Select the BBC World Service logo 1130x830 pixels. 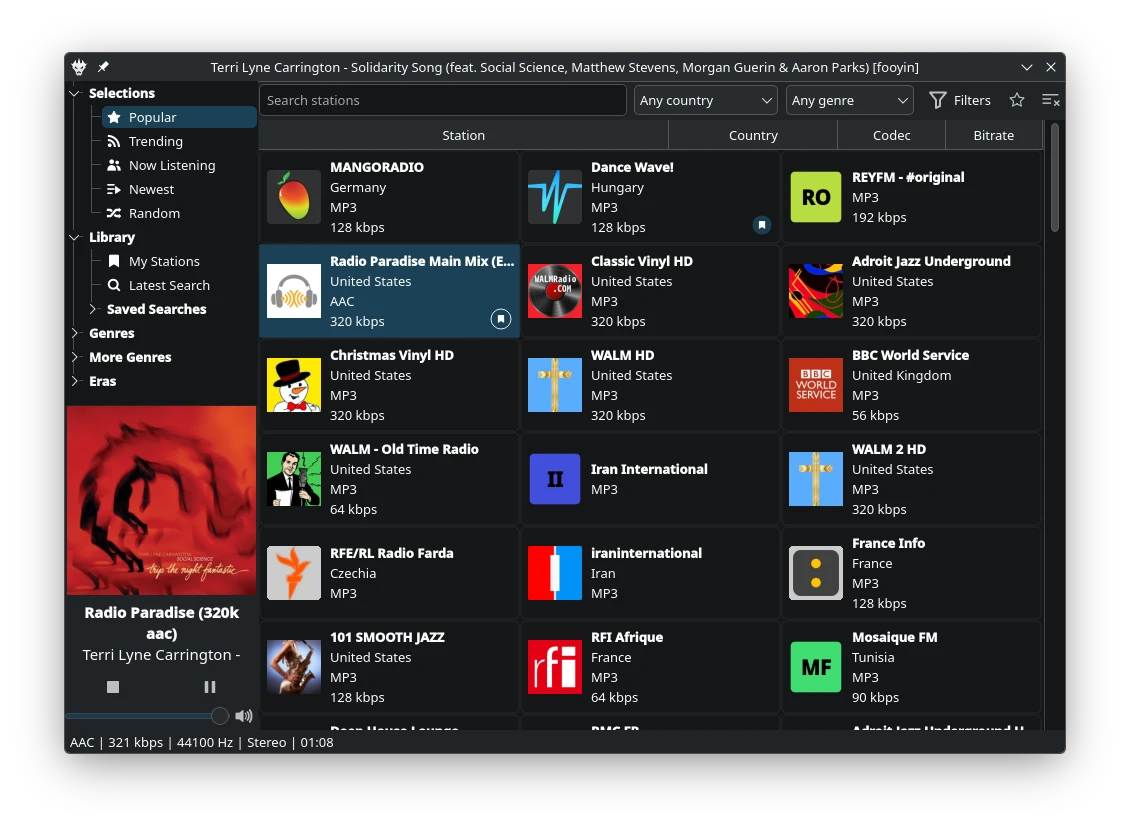coord(816,385)
